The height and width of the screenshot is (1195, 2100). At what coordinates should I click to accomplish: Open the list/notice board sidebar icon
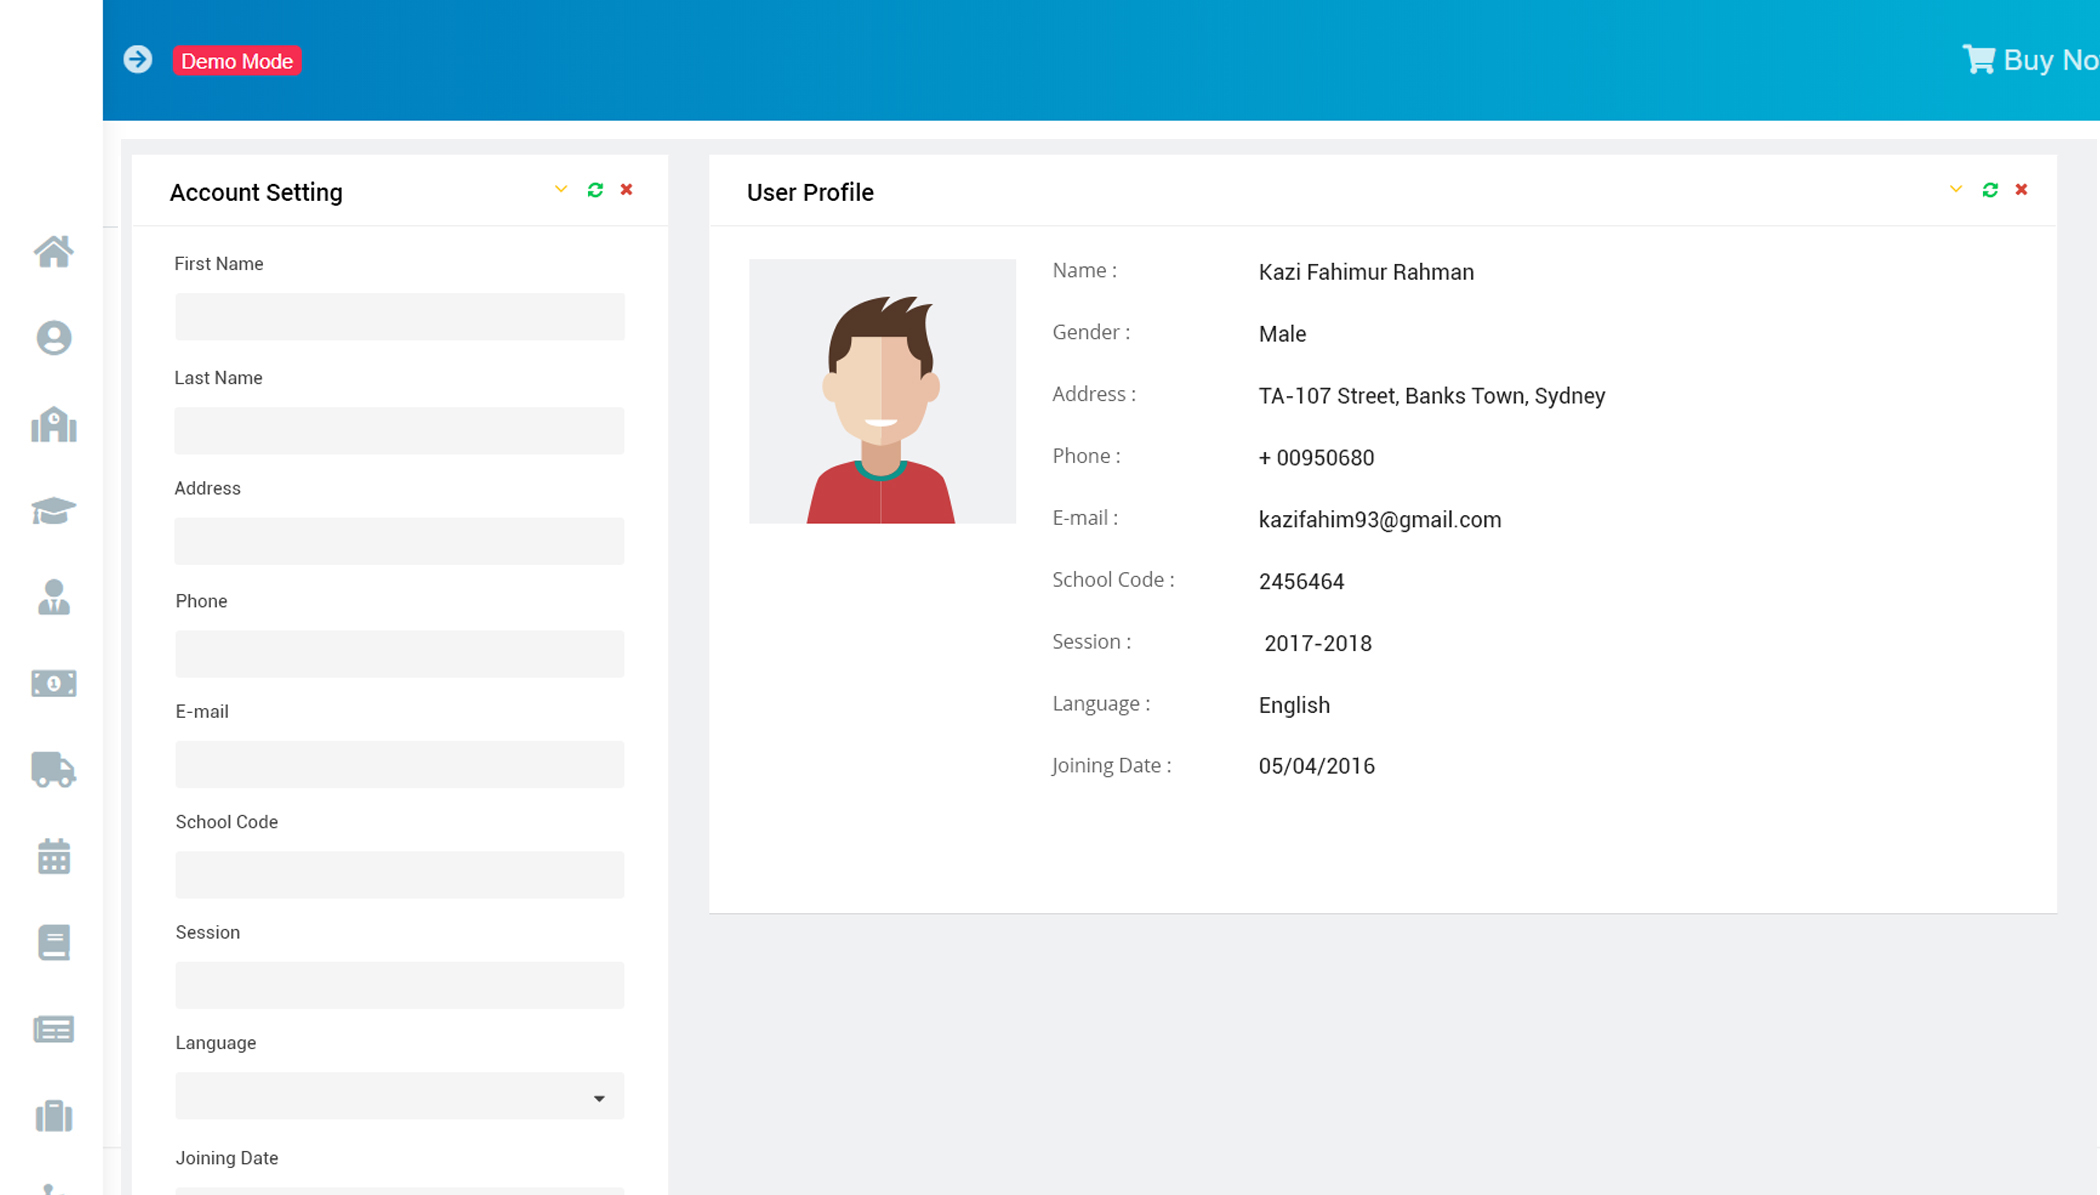[x=54, y=1029]
